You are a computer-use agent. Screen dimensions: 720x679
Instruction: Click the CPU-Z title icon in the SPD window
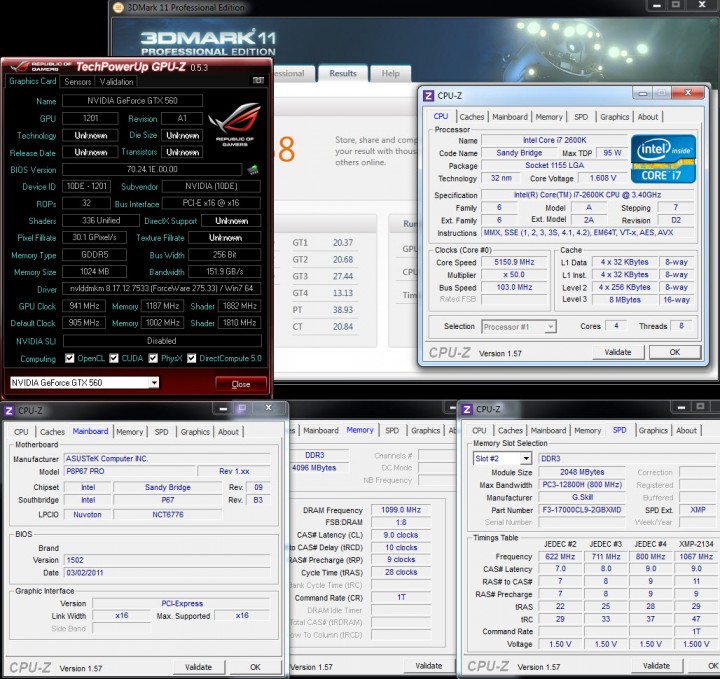(467, 409)
